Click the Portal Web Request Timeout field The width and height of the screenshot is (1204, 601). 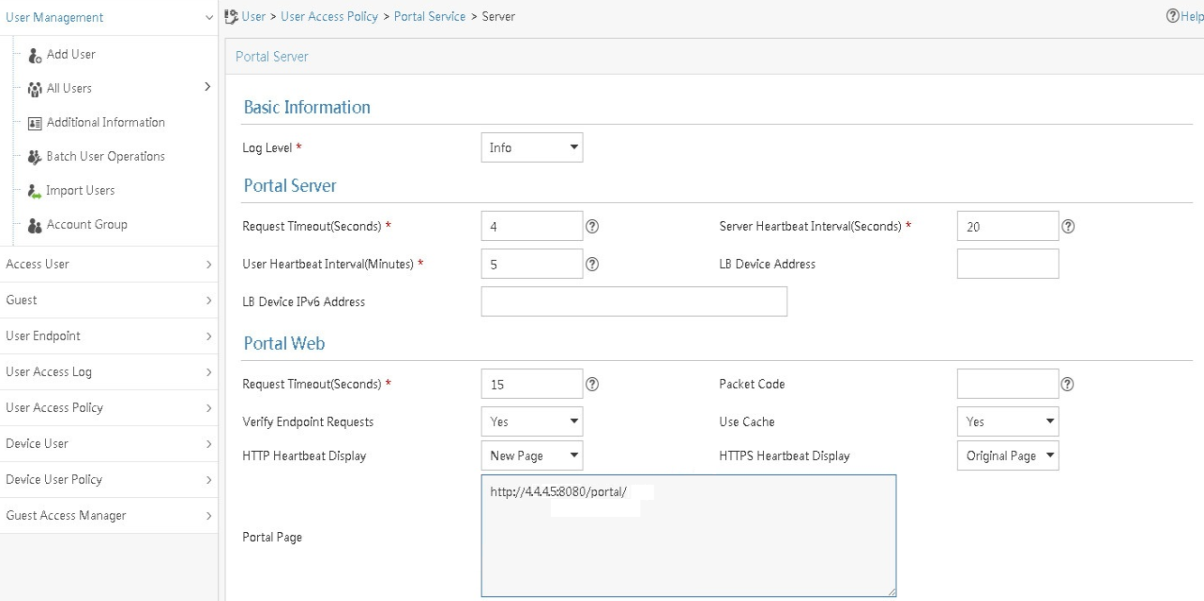[532, 384]
